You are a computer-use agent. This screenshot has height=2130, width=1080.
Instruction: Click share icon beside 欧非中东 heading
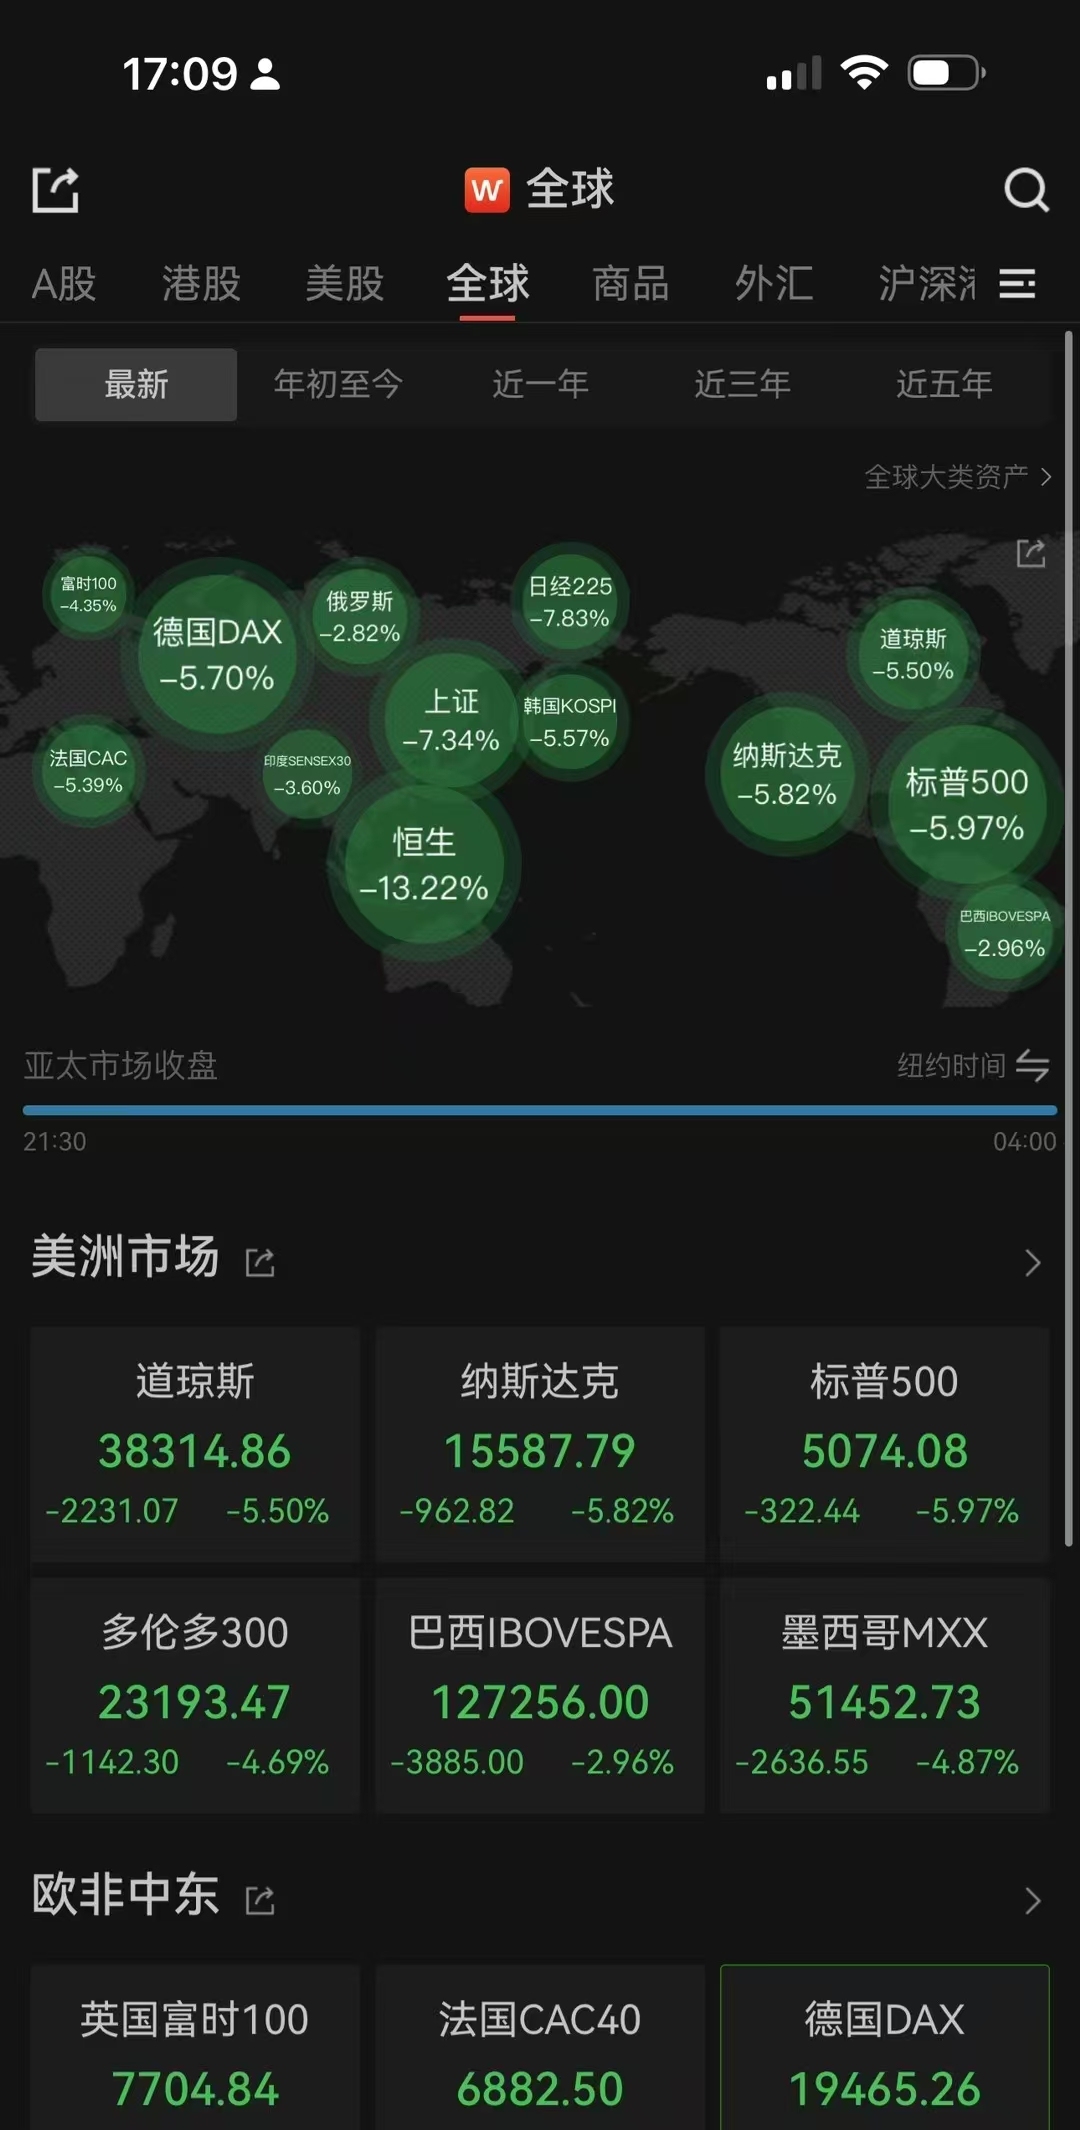point(260,1900)
